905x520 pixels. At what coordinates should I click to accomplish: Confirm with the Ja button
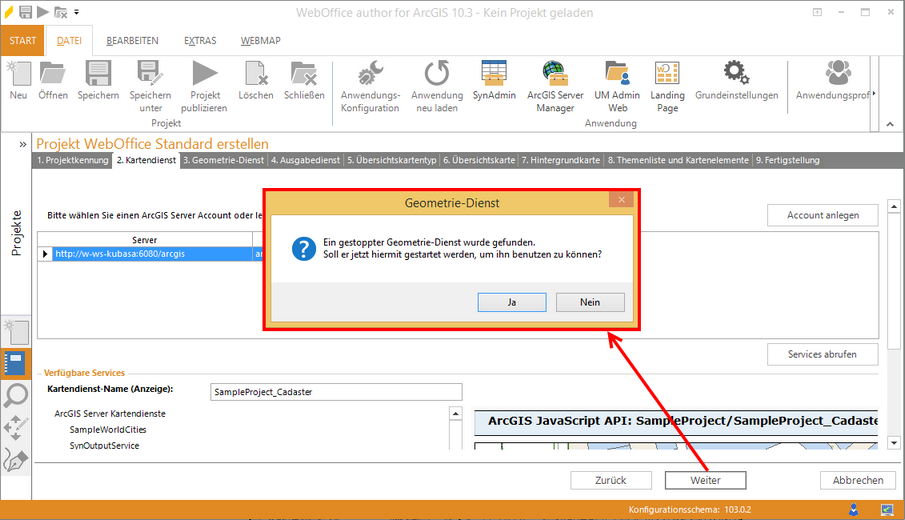[x=511, y=301]
